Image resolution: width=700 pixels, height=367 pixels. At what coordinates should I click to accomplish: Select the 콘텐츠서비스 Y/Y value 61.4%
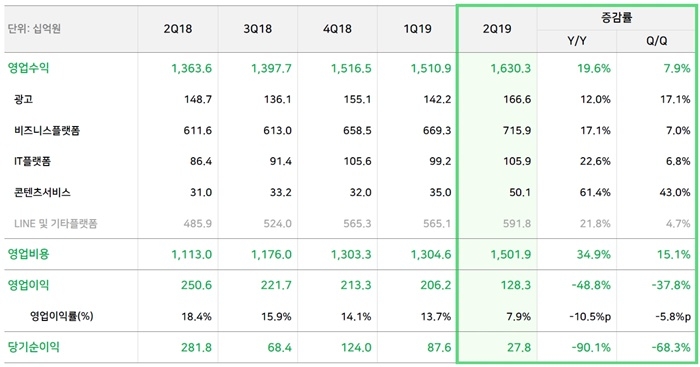coord(595,192)
